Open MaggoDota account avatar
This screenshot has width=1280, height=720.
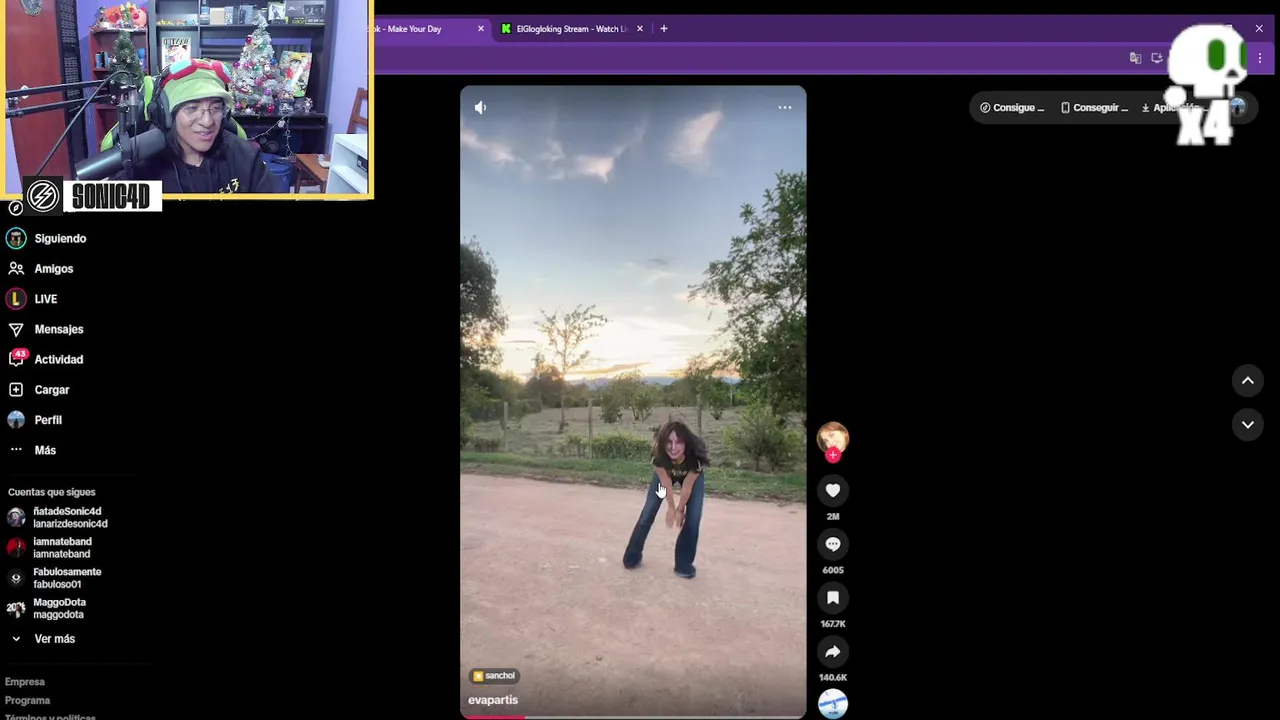(16, 608)
